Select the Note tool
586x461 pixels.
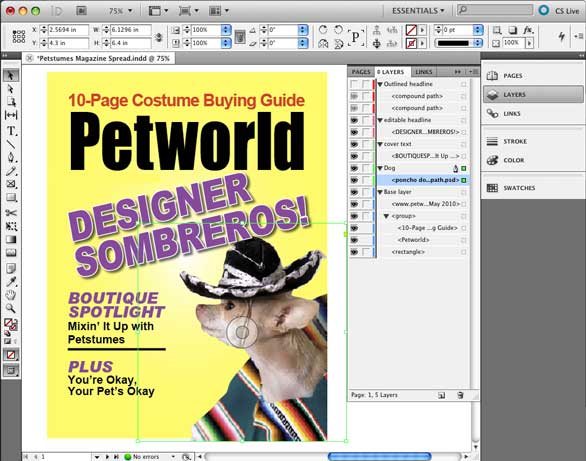[11, 268]
